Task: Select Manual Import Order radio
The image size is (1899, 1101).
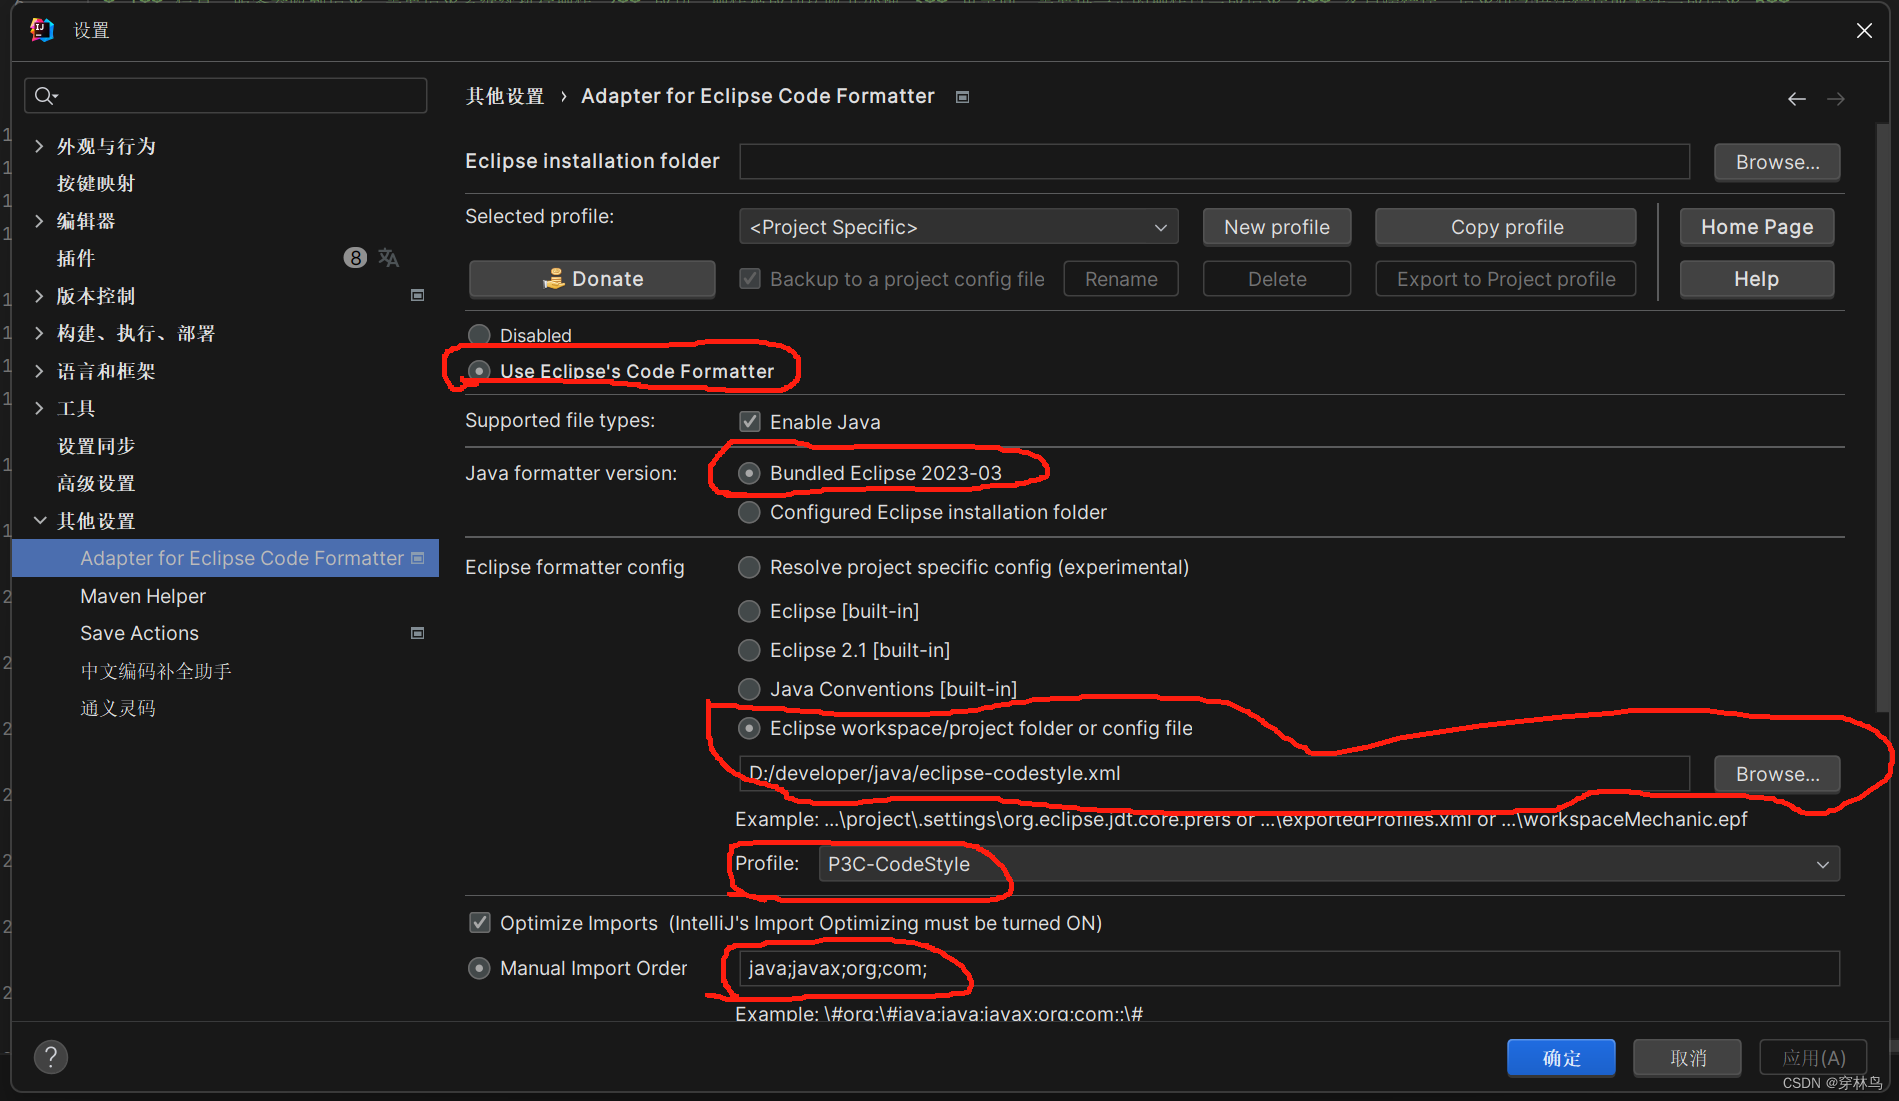Action: coord(479,968)
